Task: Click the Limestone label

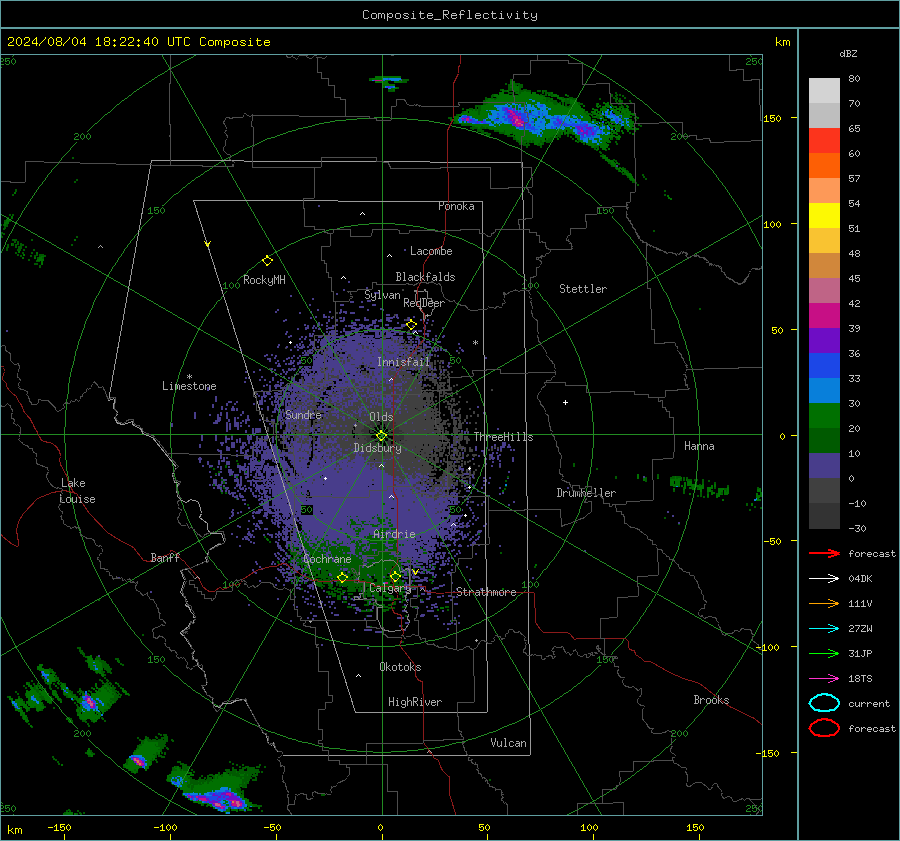Action: pyautogui.click(x=189, y=386)
